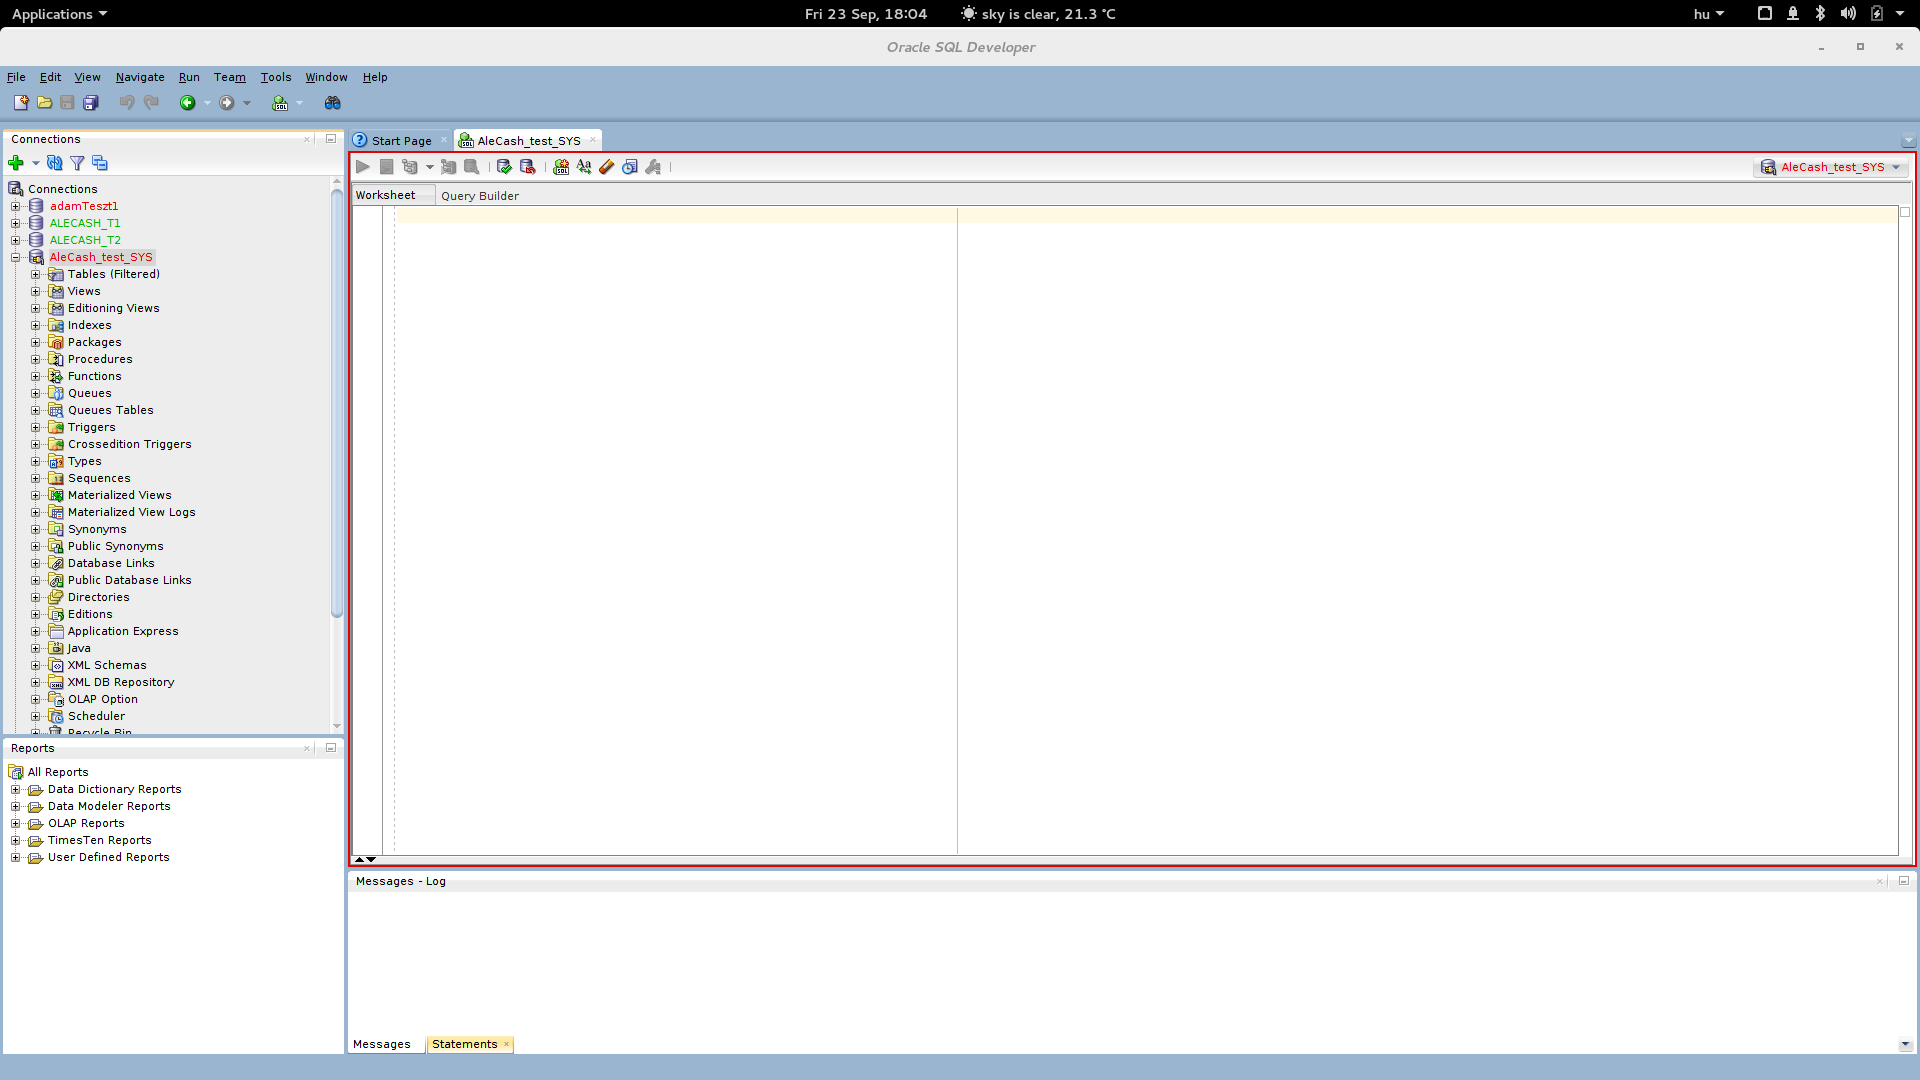Click the Open folder icon in main toolbar
The width and height of the screenshot is (1920, 1080).
click(44, 103)
